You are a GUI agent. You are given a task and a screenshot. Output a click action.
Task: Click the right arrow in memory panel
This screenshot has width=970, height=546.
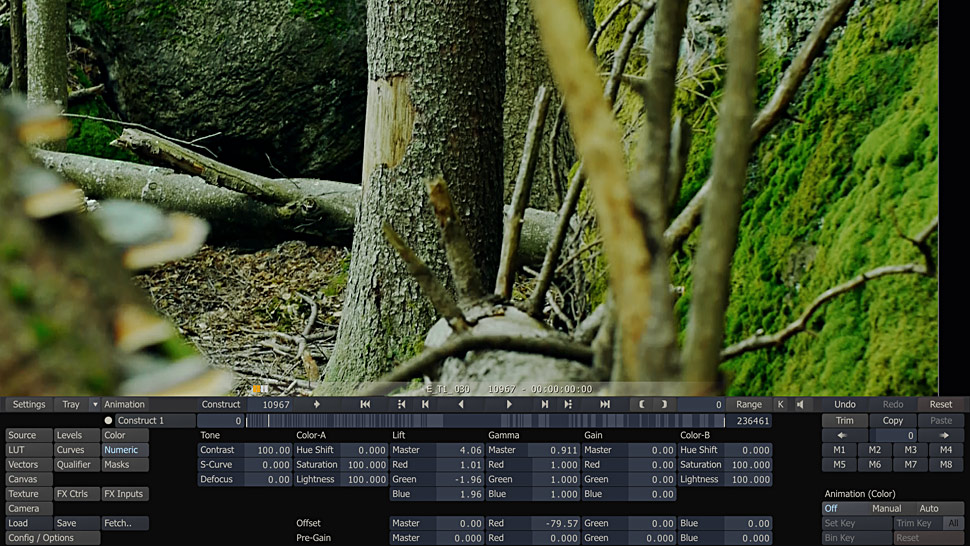click(945, 436)
